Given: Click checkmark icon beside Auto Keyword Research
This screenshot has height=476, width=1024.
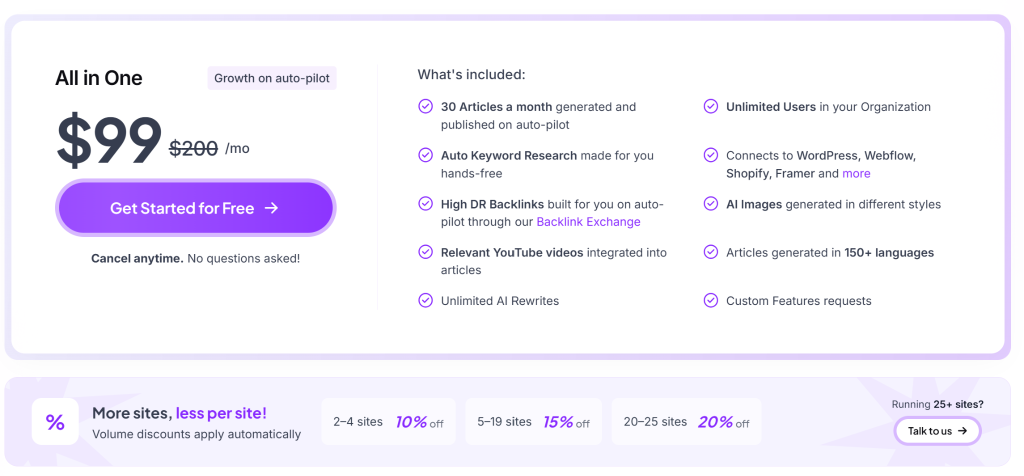Looking at the screenshot, I should tap(425, 155).
